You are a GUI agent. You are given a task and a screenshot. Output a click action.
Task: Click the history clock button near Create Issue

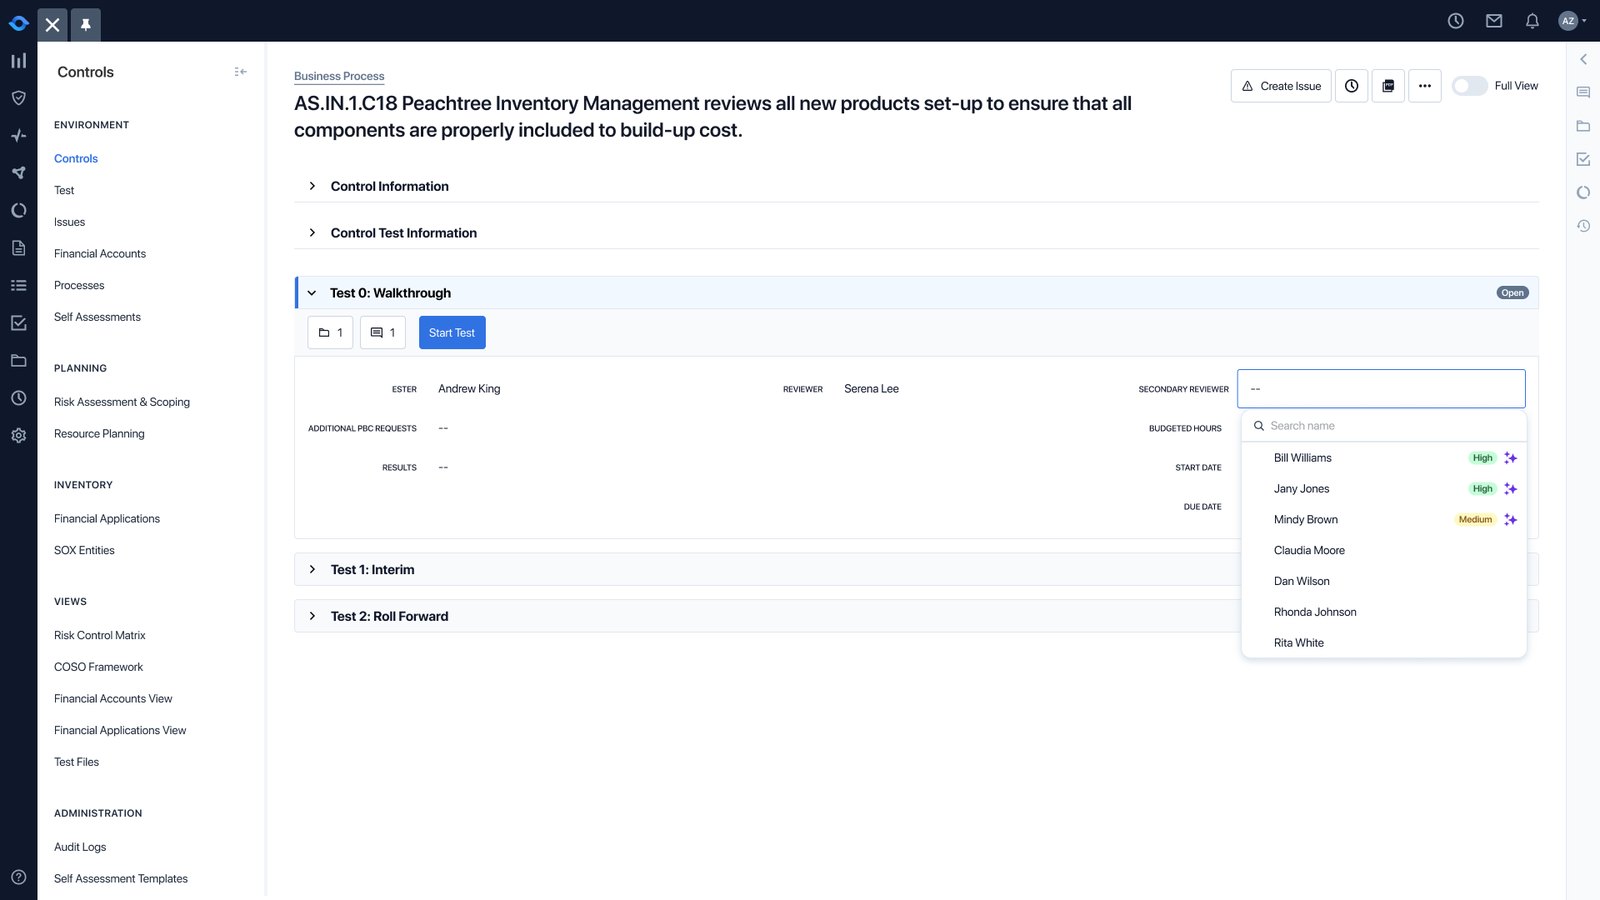pos(1351,86)
